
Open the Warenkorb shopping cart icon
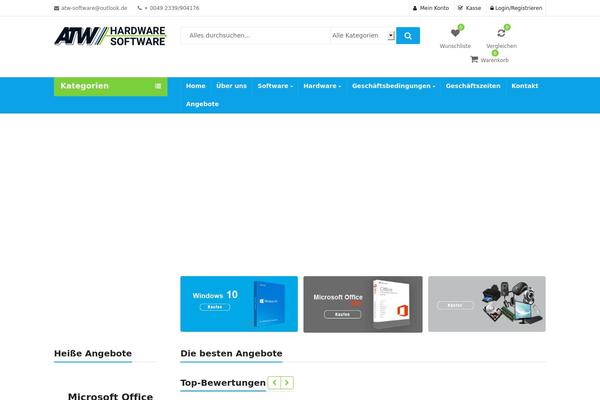point(474,59)
